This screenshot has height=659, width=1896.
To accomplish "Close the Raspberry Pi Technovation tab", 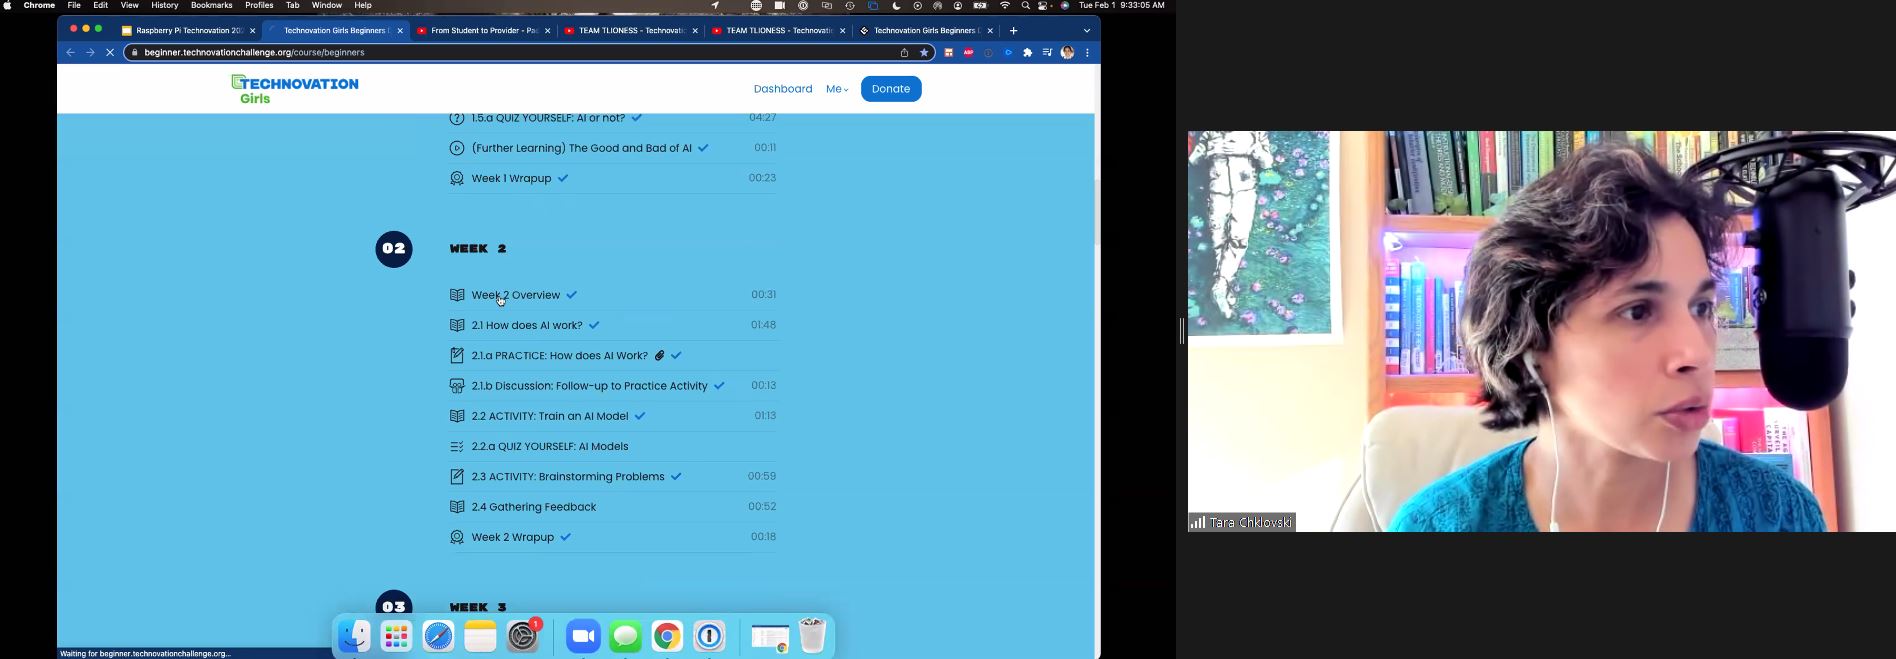I will [253, 31].
